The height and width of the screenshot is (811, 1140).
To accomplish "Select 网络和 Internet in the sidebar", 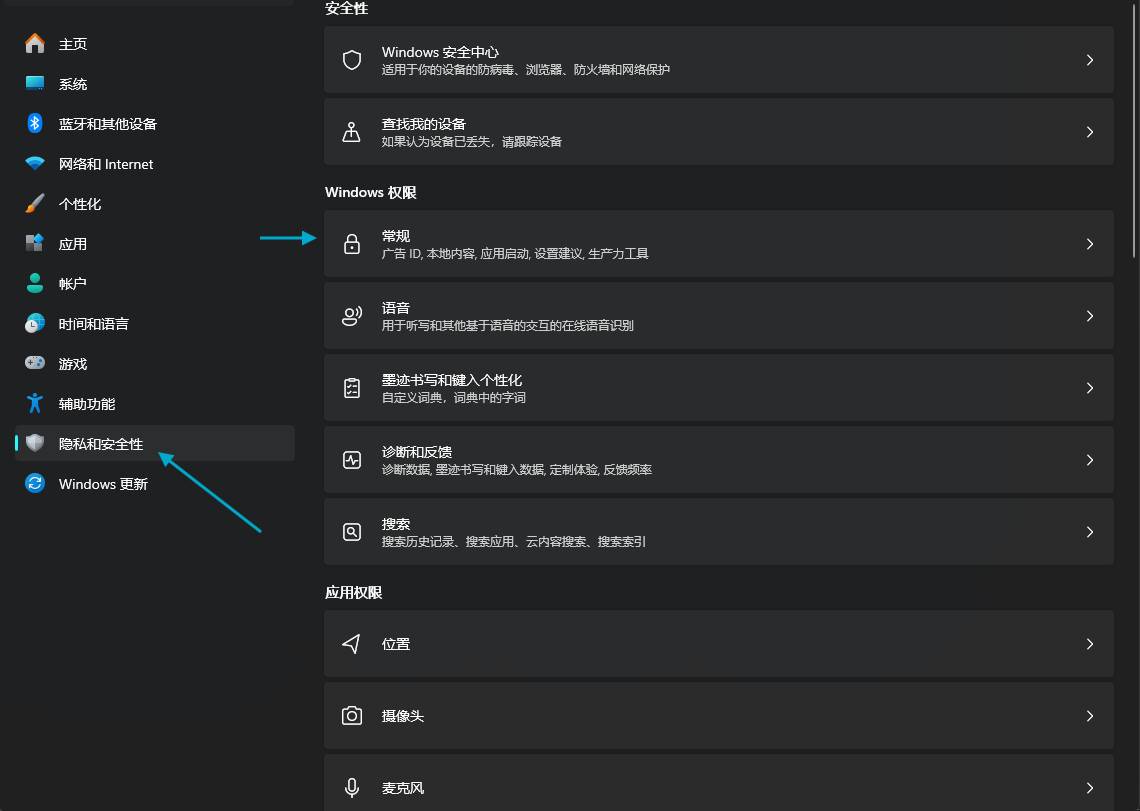I will (x=106, y=164).
